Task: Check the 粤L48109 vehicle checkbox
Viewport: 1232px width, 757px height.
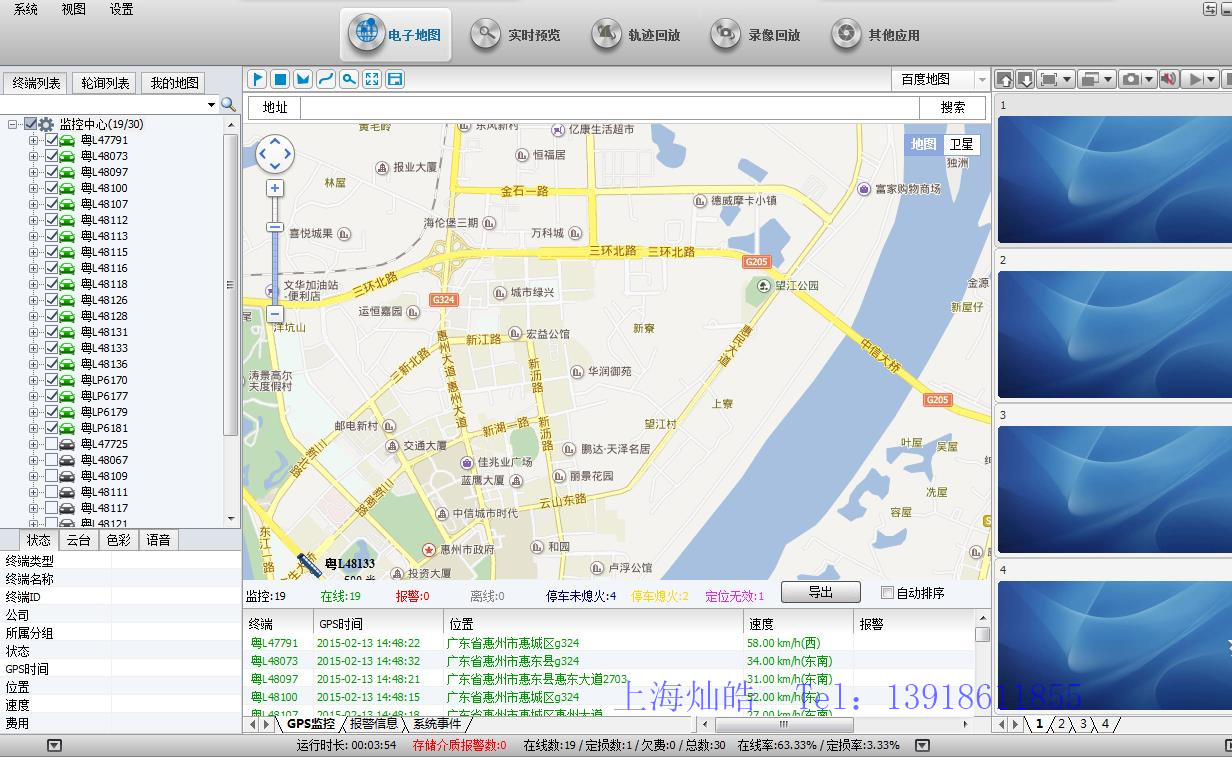Action: 52,476
